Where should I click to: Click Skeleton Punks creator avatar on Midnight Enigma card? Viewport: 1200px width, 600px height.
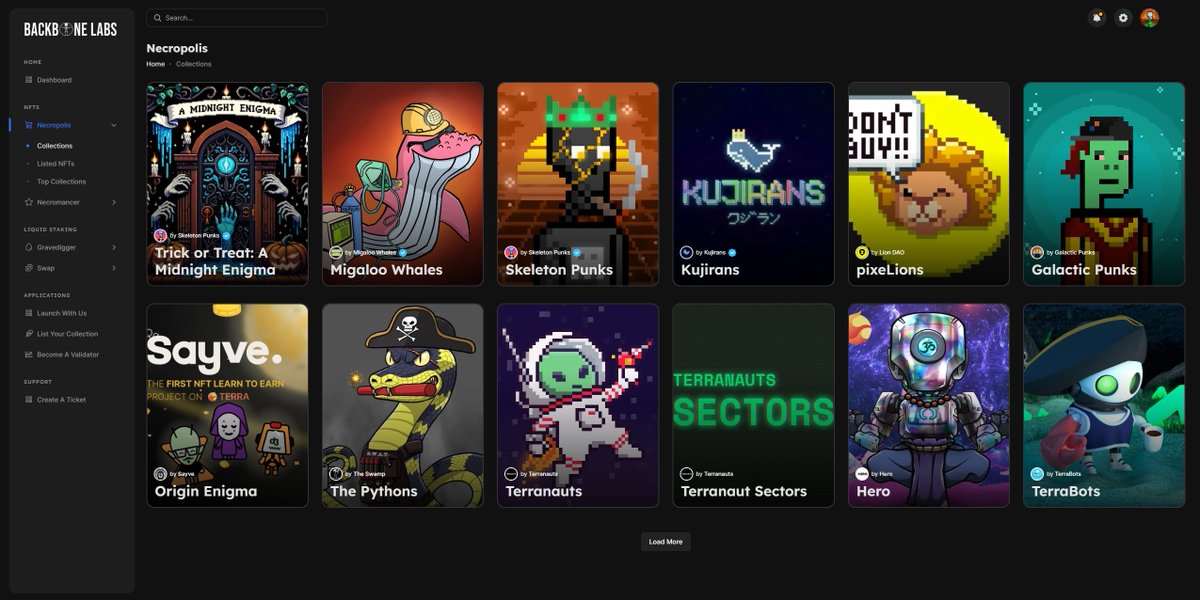click(160, 235)
